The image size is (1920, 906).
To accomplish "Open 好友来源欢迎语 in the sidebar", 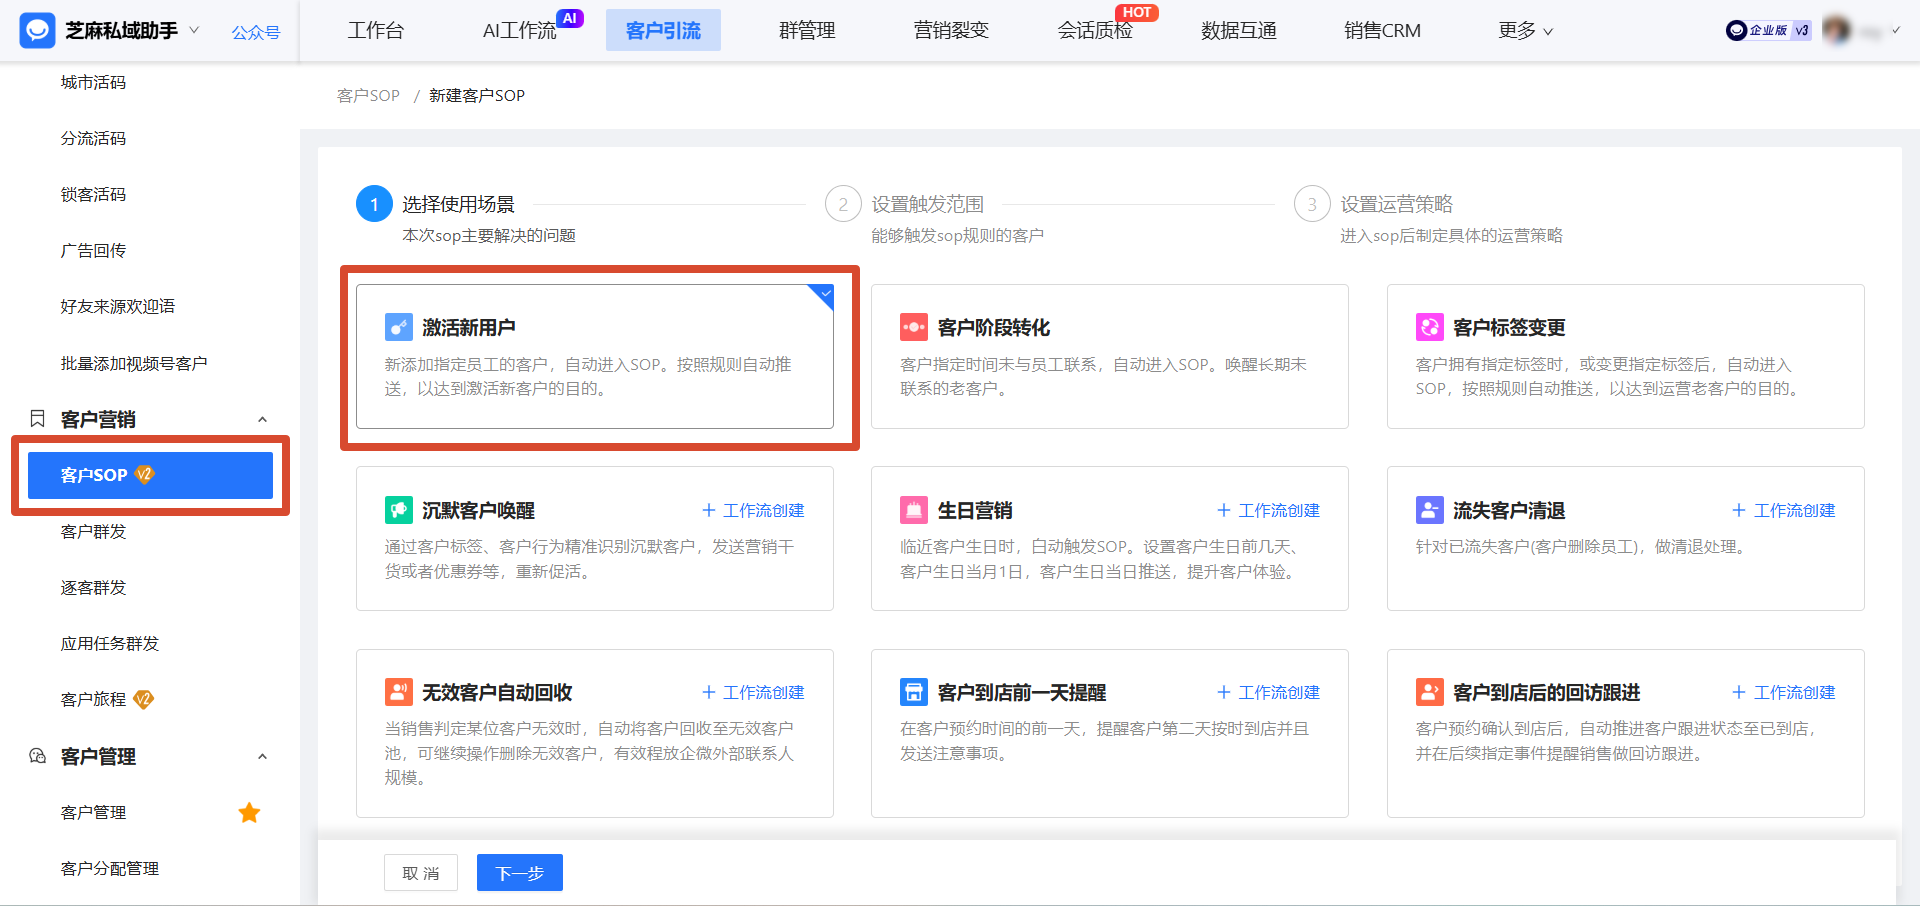I will click(x=118, y=306).
